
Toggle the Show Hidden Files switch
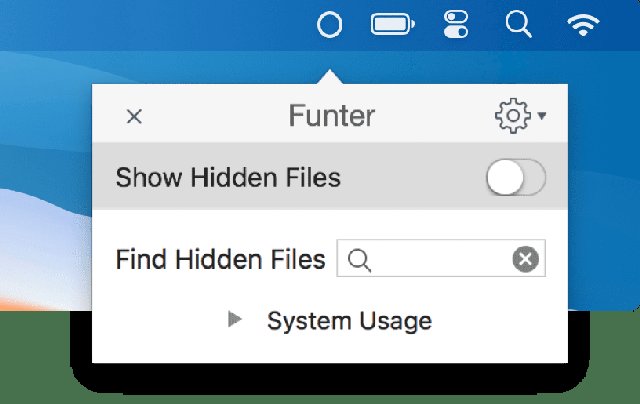pyautogui.click(x=516, y=179)
